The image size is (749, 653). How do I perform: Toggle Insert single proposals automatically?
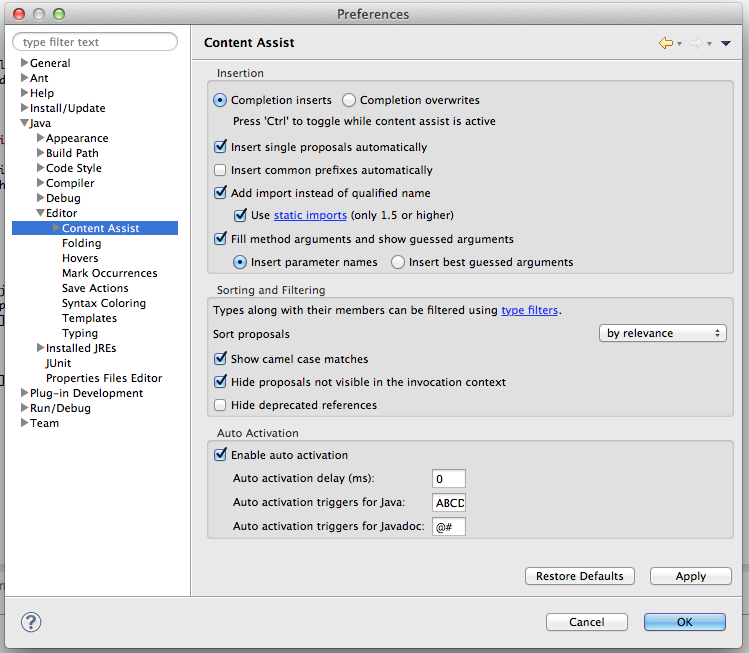220,147
